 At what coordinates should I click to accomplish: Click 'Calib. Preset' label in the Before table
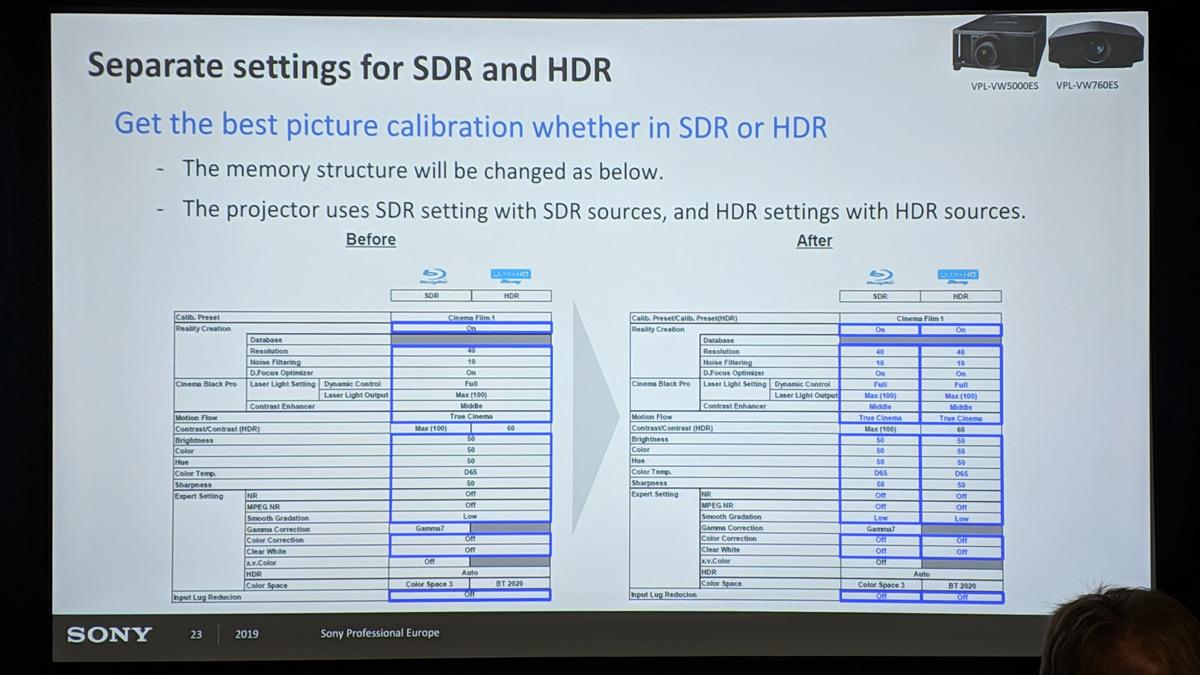(197, 318)
